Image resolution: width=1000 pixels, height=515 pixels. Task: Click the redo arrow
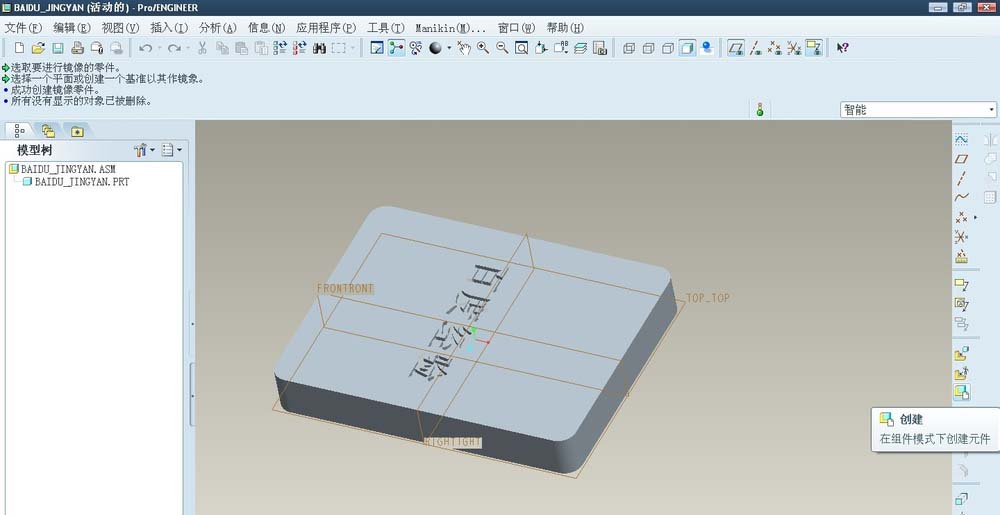coord(174,48)
